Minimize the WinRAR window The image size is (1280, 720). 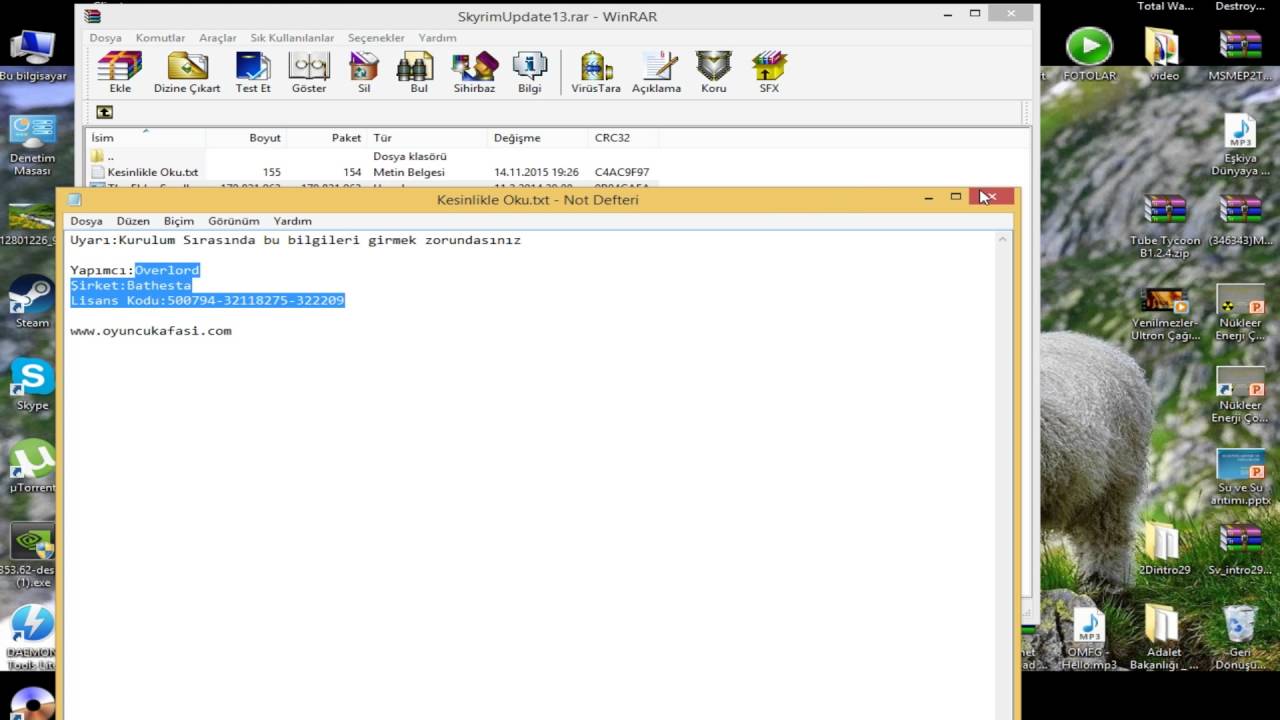[x=947, y=14]
